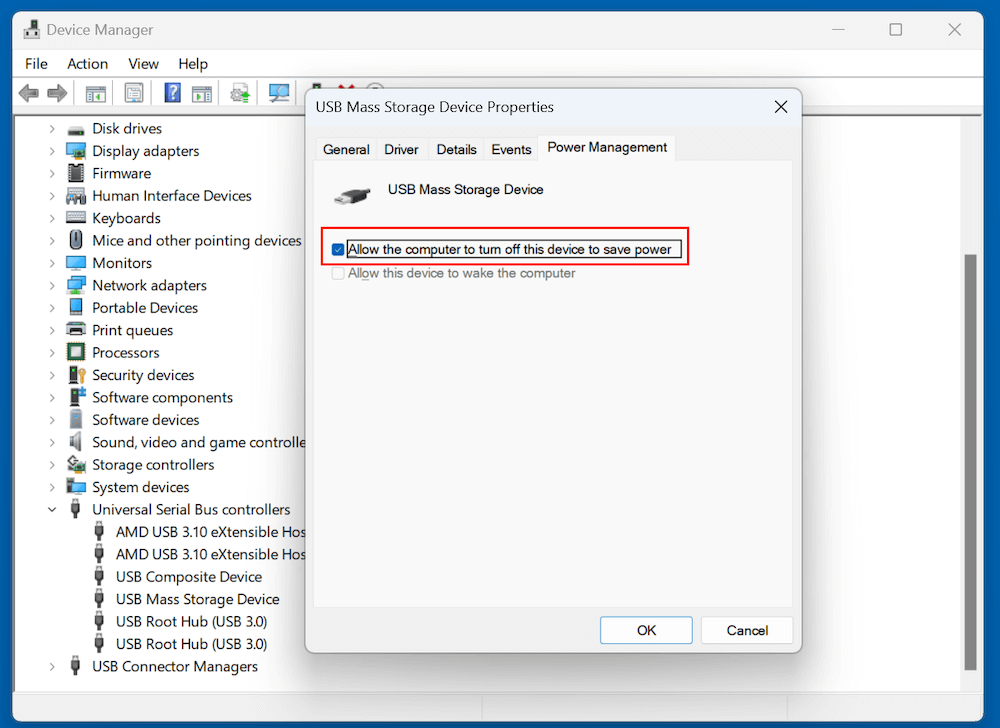The height and width of the screenshot is (728, 1000).
Task: Click the Firmware chip icon
Action: click(76, 173)
